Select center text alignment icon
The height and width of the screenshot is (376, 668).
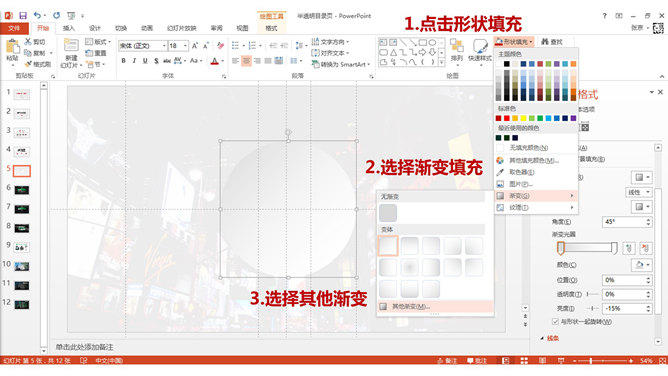(x=246, y=61)
